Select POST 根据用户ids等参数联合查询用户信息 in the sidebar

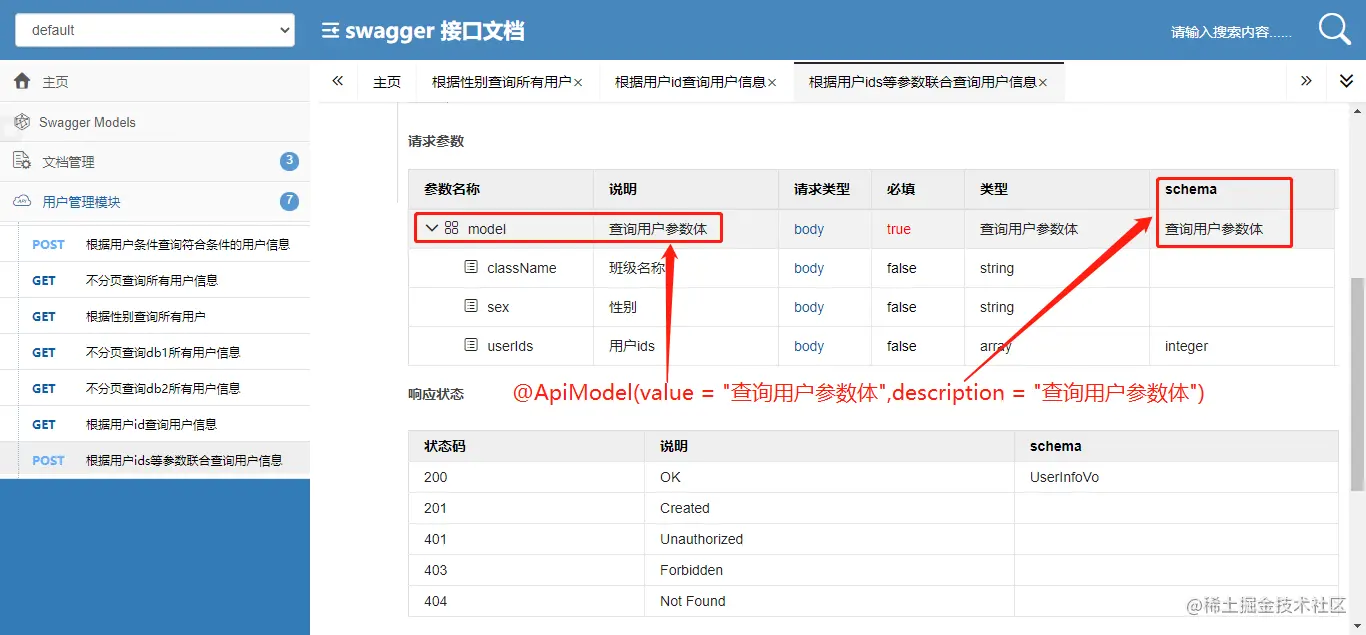(x=155, y=460)
